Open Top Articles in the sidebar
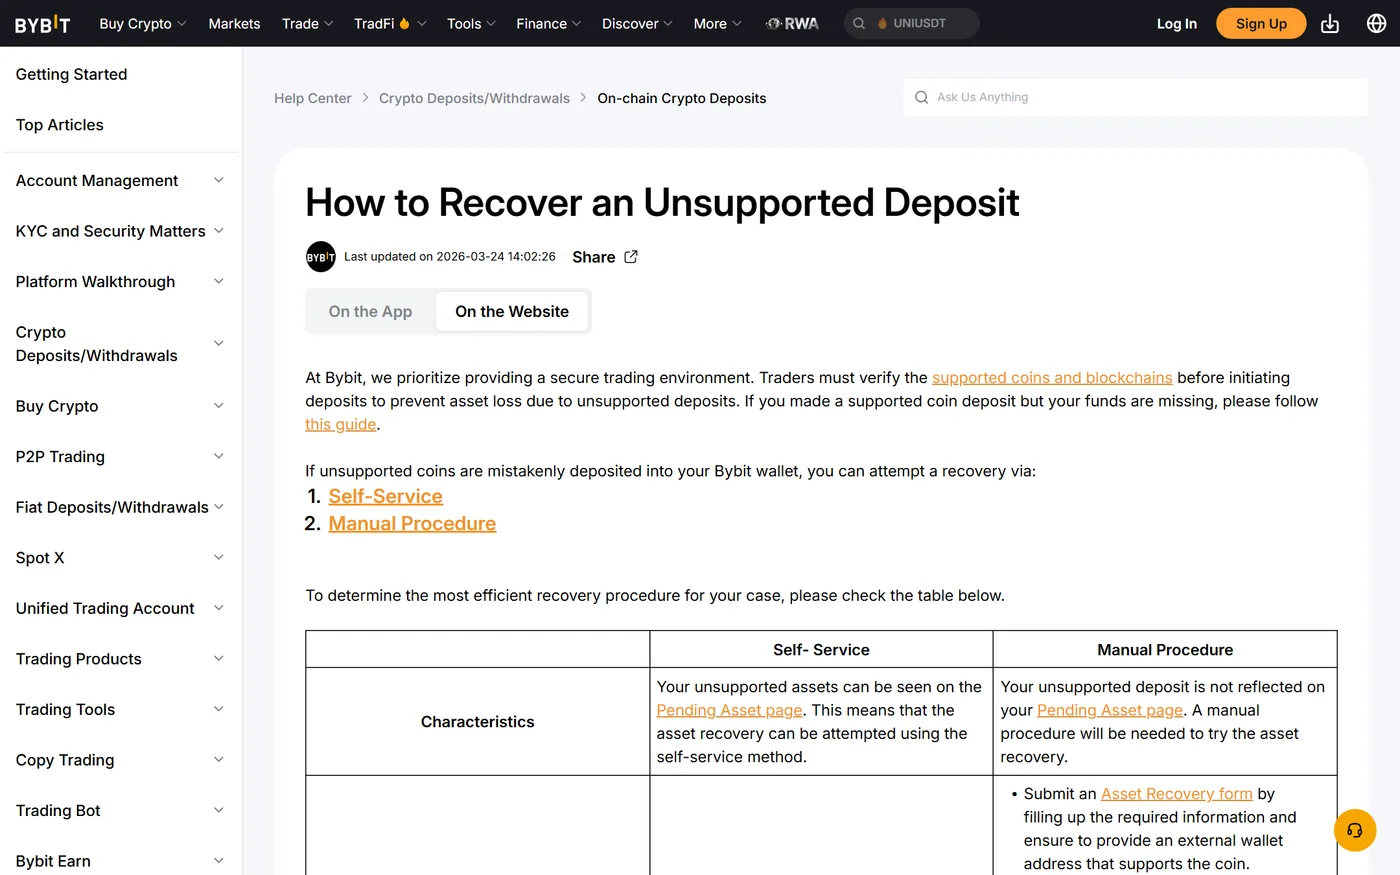The width and height of the screenshot is (1400, 875). pyautogui.click(x=60, y=125)
